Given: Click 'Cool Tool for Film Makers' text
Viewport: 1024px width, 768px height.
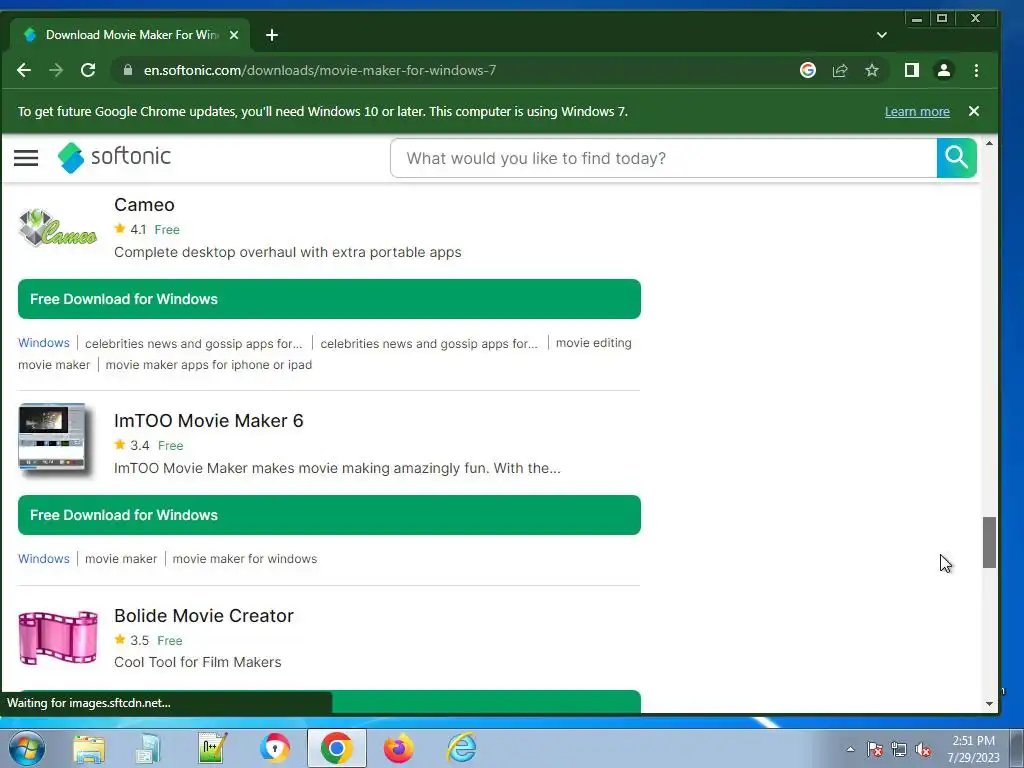Looking at the screenshot, I should (198, 662).
